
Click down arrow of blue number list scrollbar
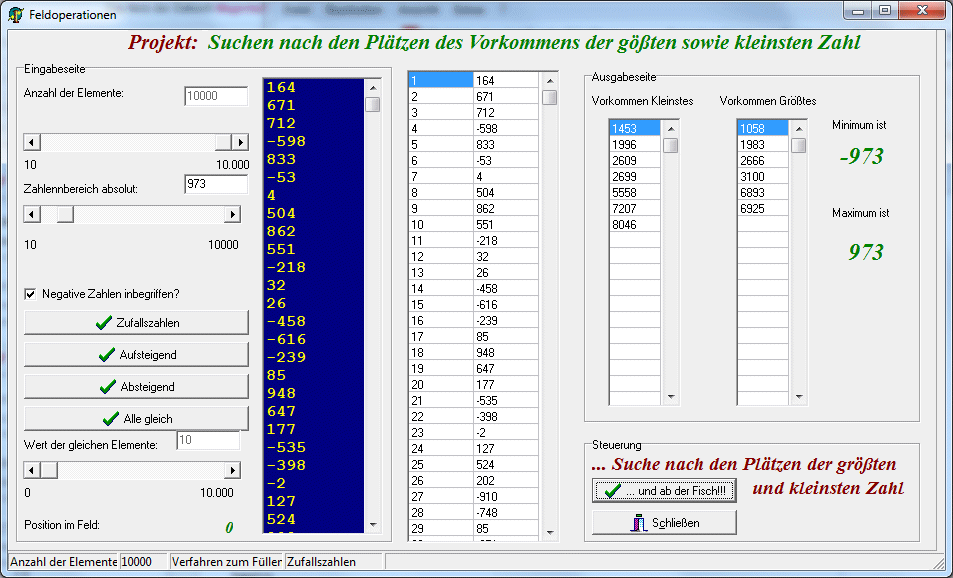coord(373,525)
